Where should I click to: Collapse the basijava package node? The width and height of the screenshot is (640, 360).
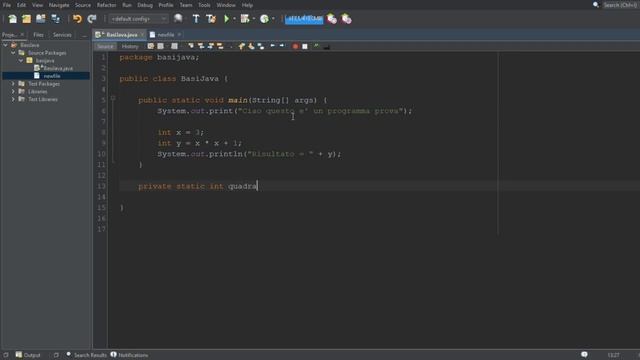point(21,60)
